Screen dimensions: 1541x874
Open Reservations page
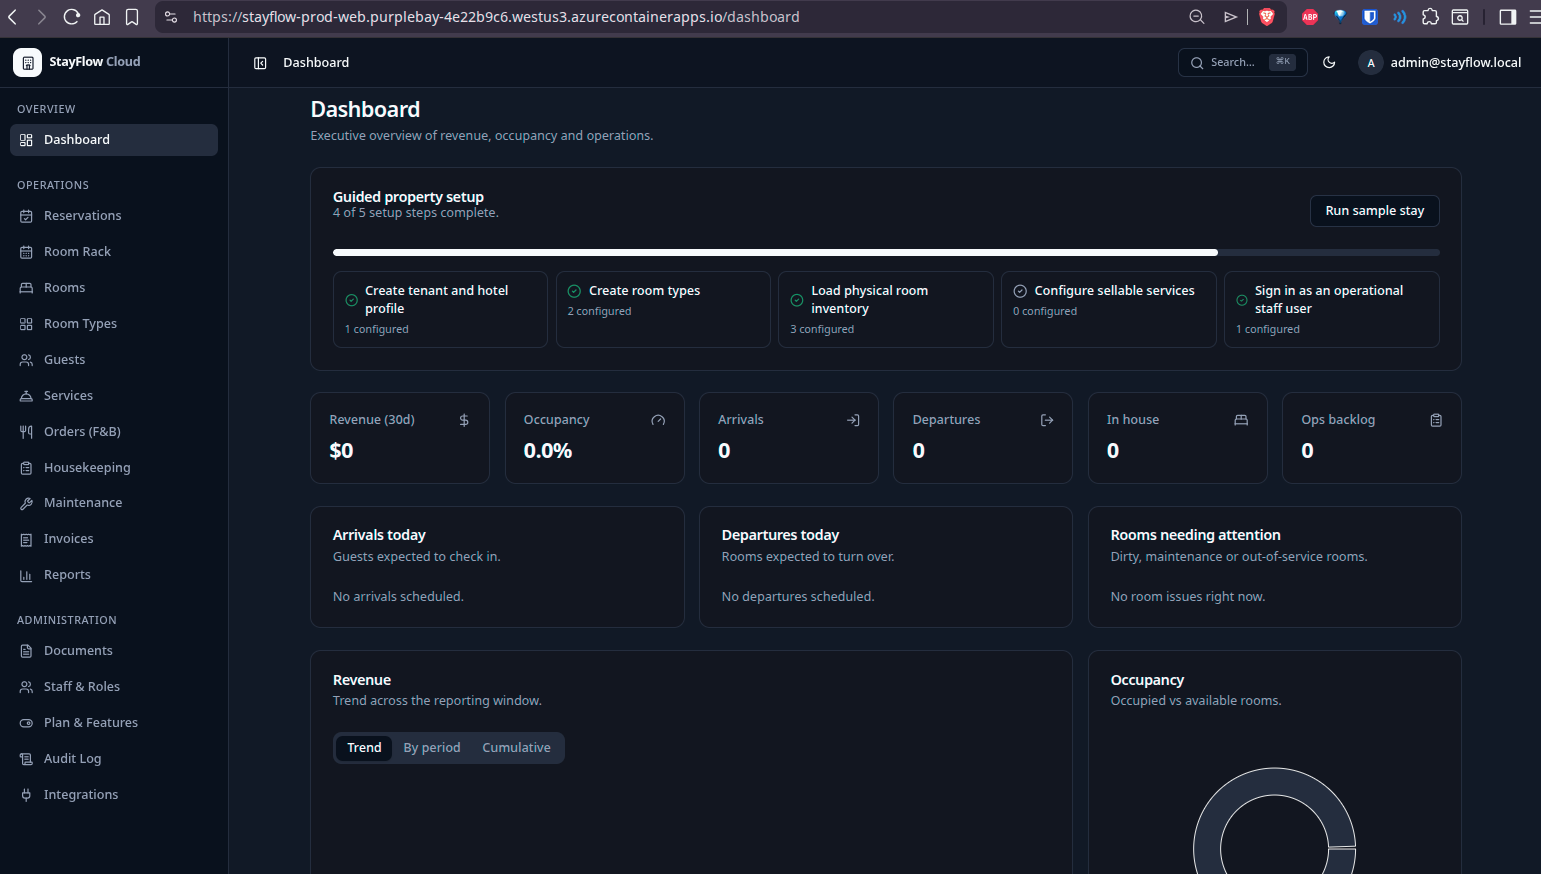pos(114,216)
